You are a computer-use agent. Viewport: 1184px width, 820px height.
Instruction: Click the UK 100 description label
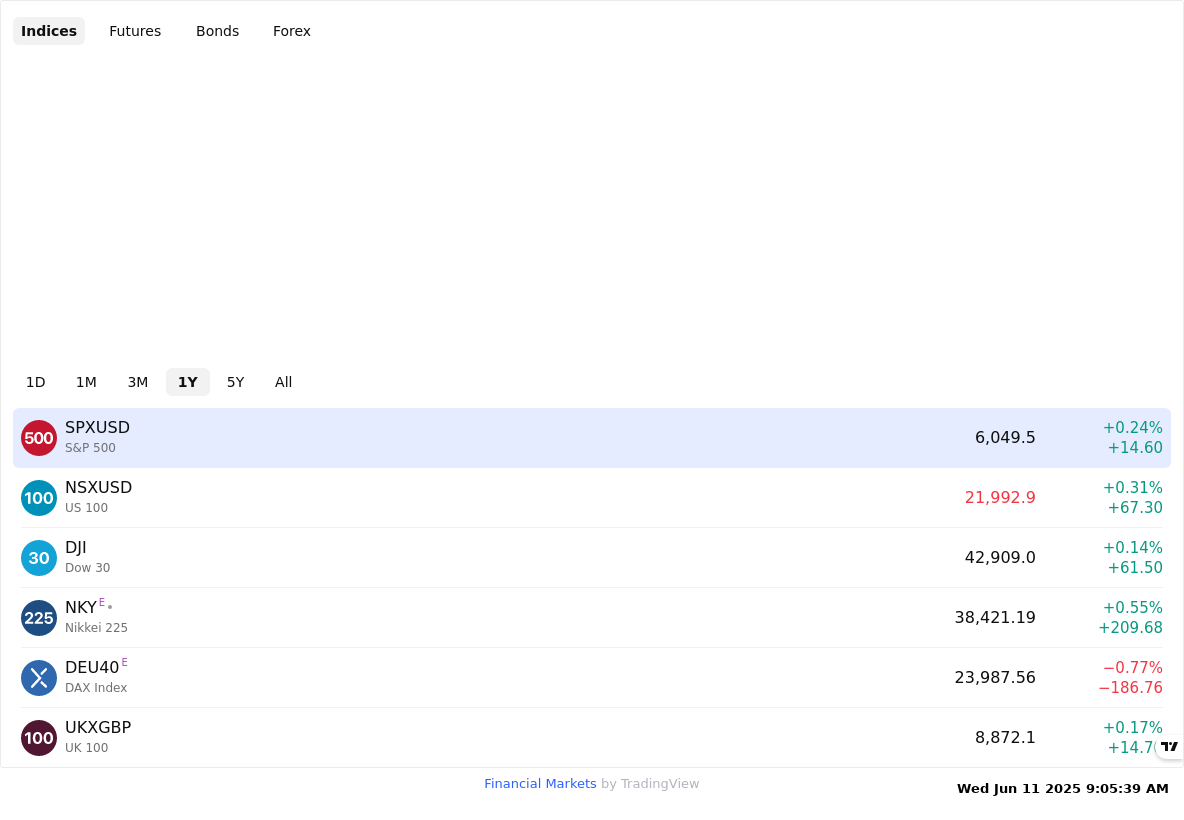click(x=86, y=748)
